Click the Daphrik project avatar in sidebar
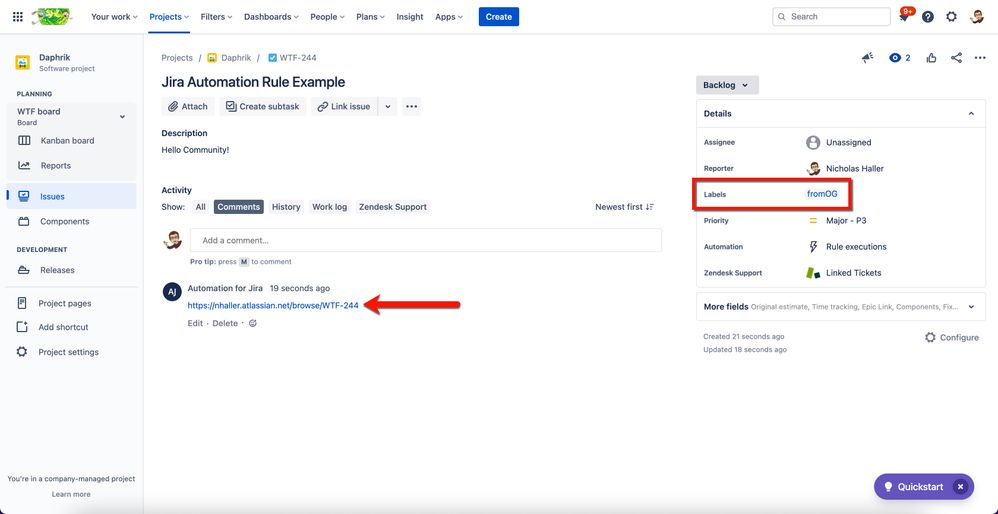This screenshot has width=998, height=514. [22, 62]
